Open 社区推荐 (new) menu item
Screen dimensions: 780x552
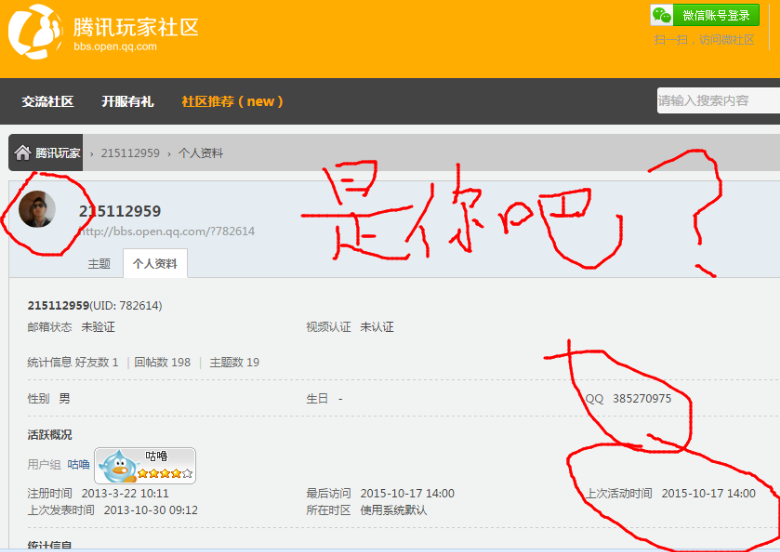tap(232, 101)
